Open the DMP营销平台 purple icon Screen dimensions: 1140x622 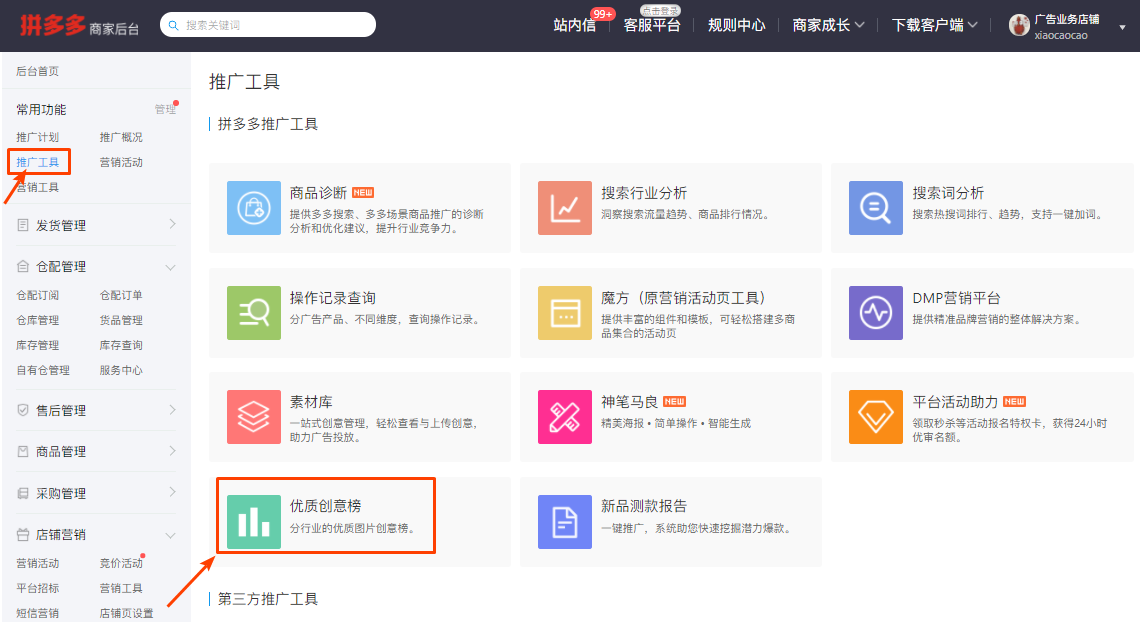(875, 312)
